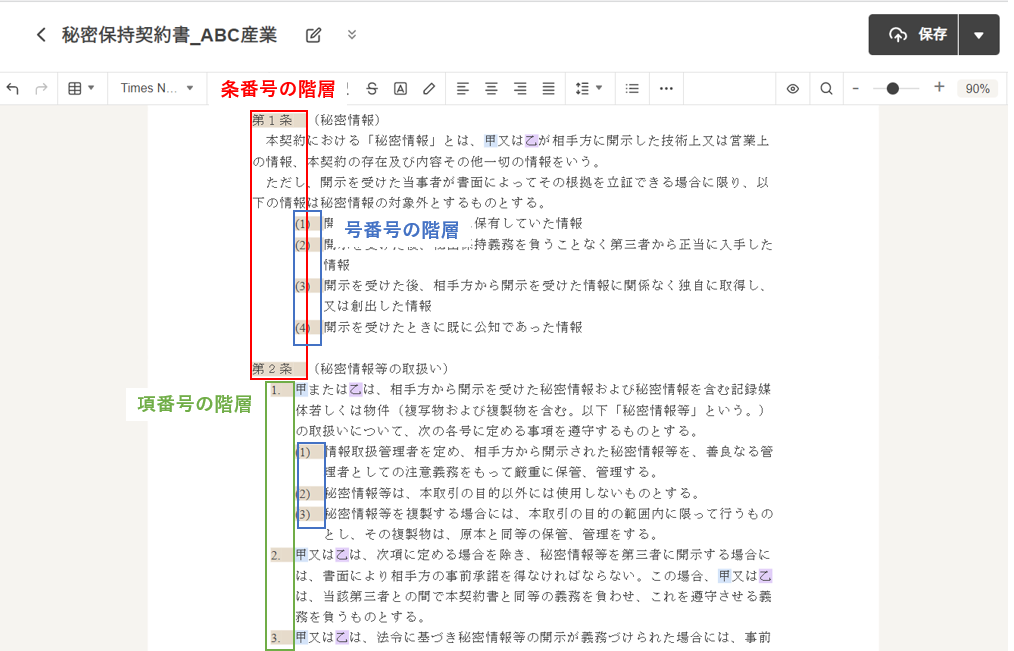Screen dimensions: 1014x651
Task: Open the insert table dropdown
Action: [x=81, y=88]
